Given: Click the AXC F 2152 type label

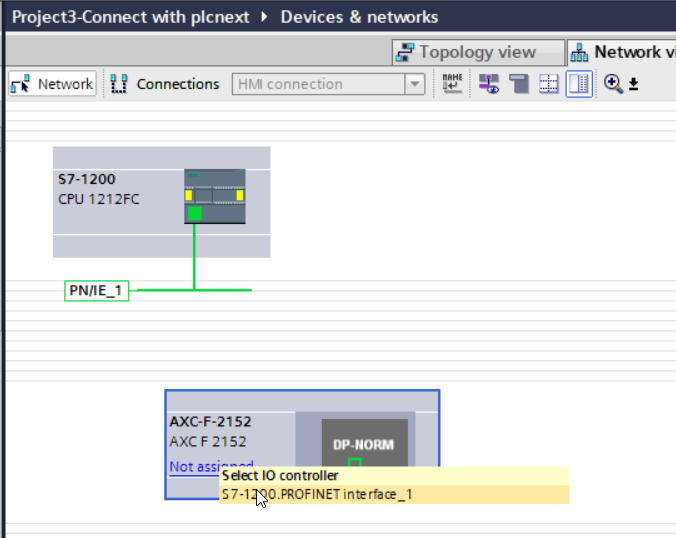Looking at the screenshot, I should pos(208,441).
